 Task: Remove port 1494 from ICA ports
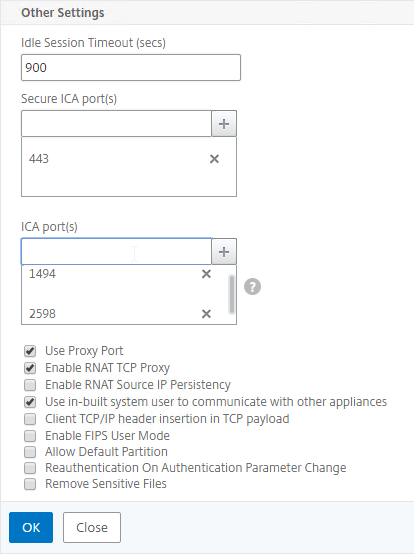(206, 274)
